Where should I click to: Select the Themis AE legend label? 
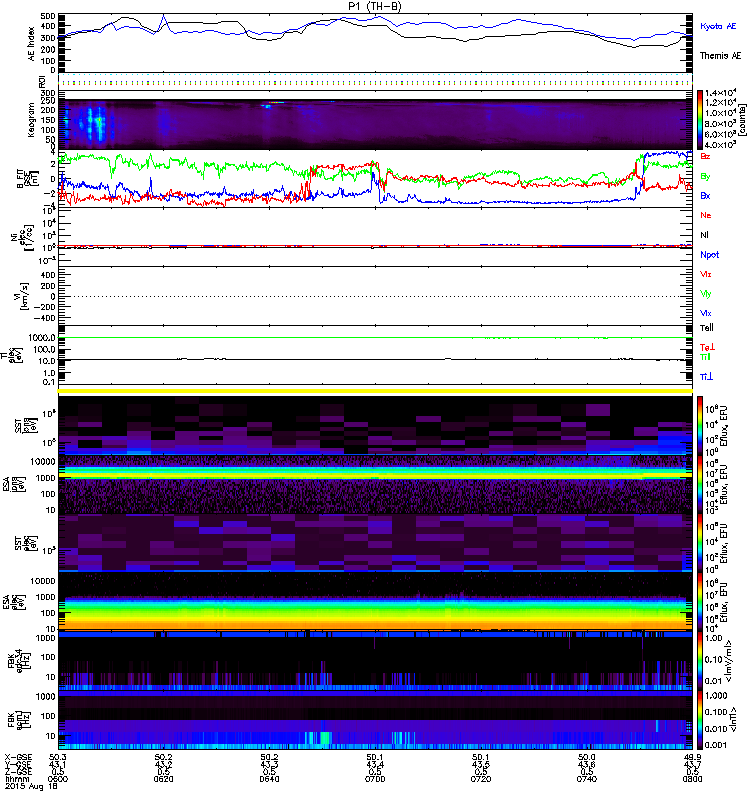pyautogui.click(x=720, y=56)
